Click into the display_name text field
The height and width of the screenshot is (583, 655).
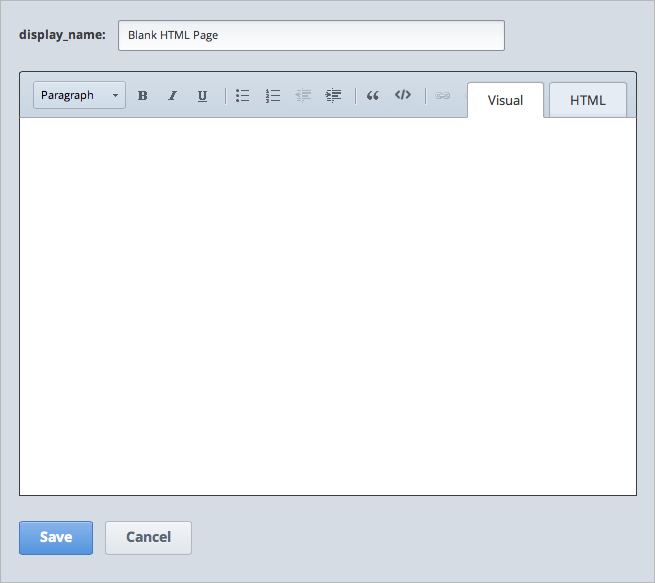(311, 35)
